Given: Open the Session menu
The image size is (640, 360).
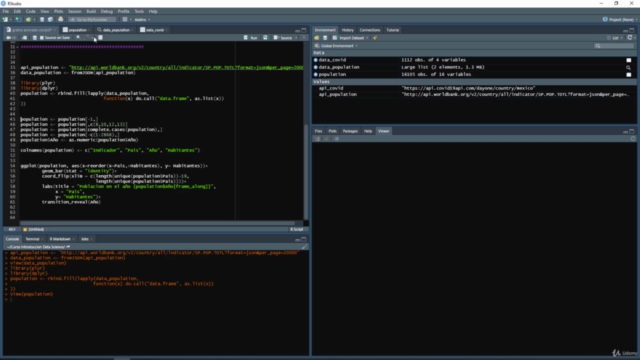Looking at the screenshot, I should point(74,11).
